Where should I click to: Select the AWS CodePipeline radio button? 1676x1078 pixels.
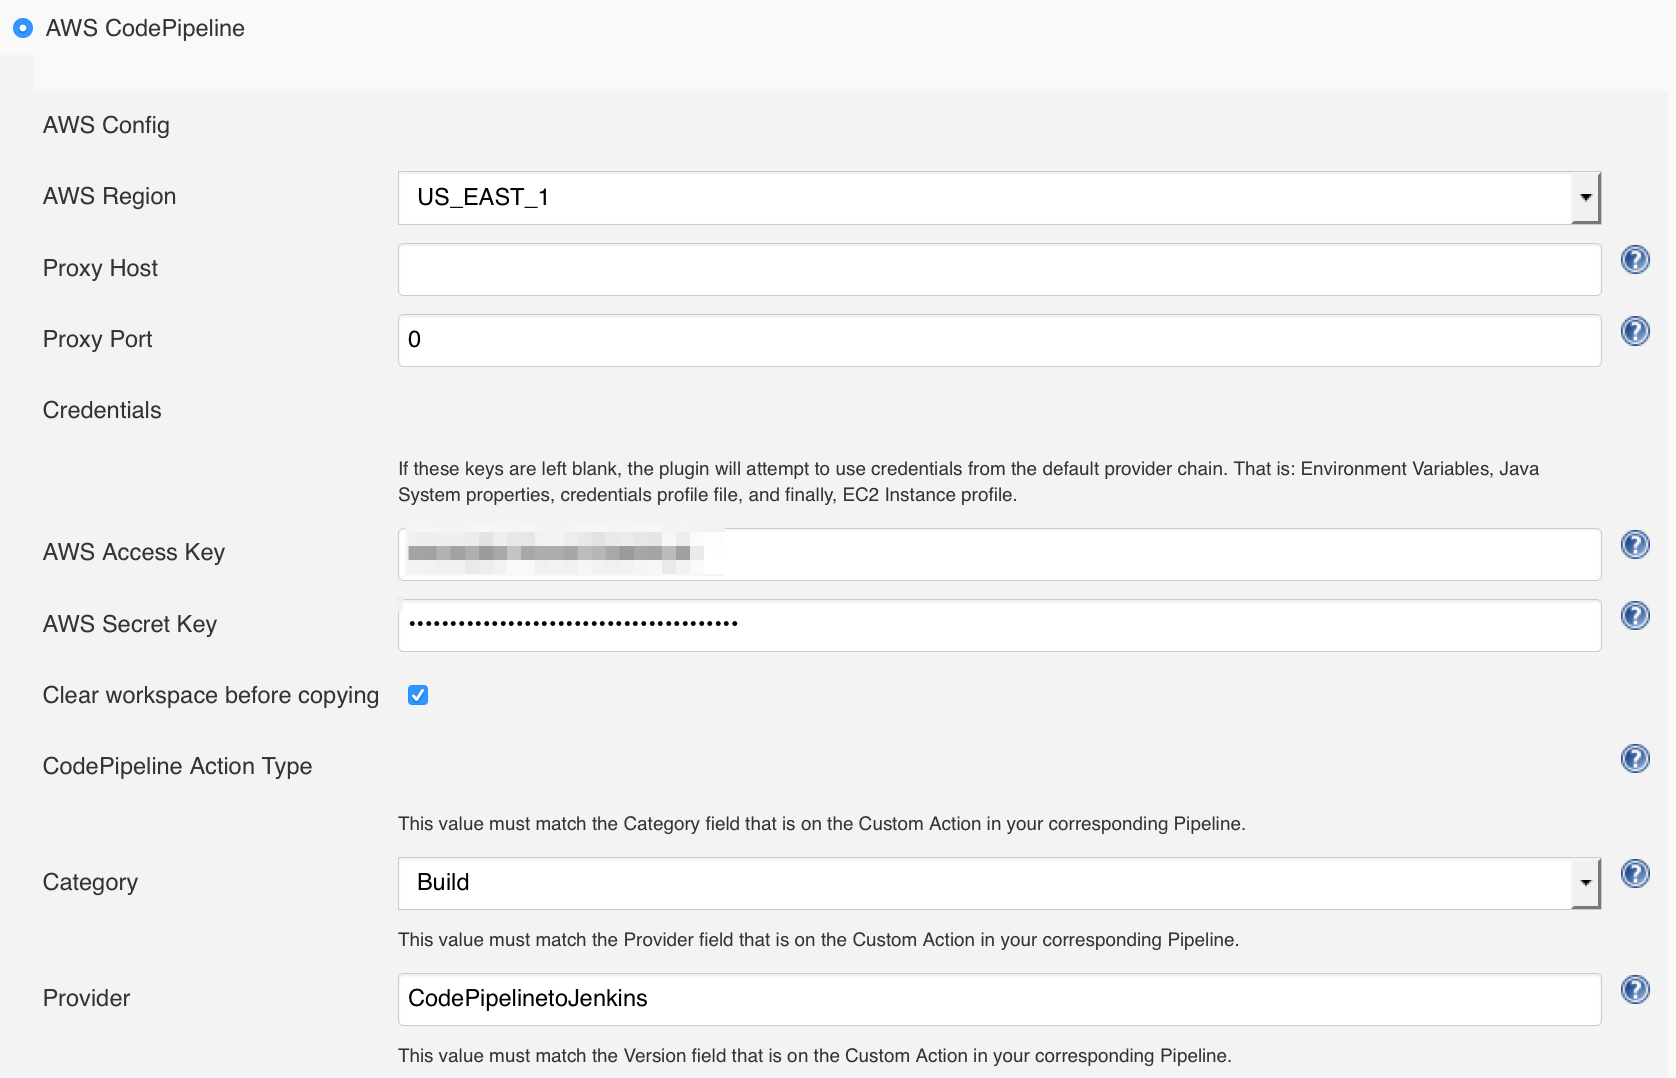click(23, 28)
